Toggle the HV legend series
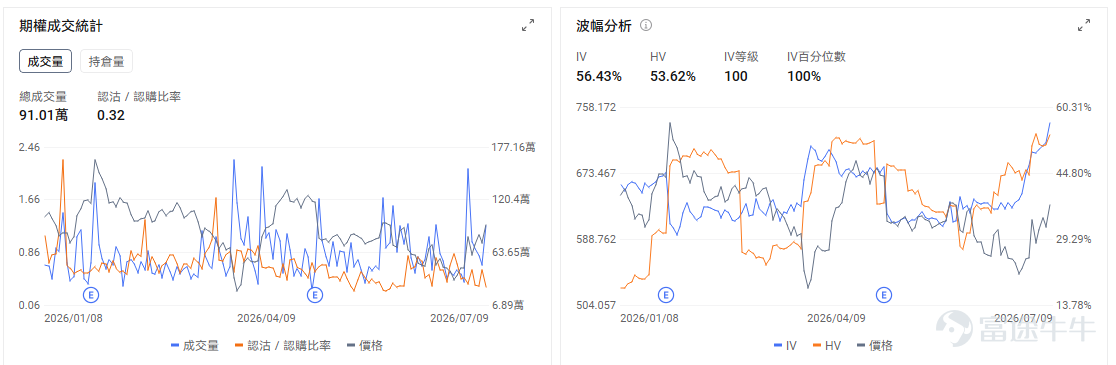 tap(826, 346)
